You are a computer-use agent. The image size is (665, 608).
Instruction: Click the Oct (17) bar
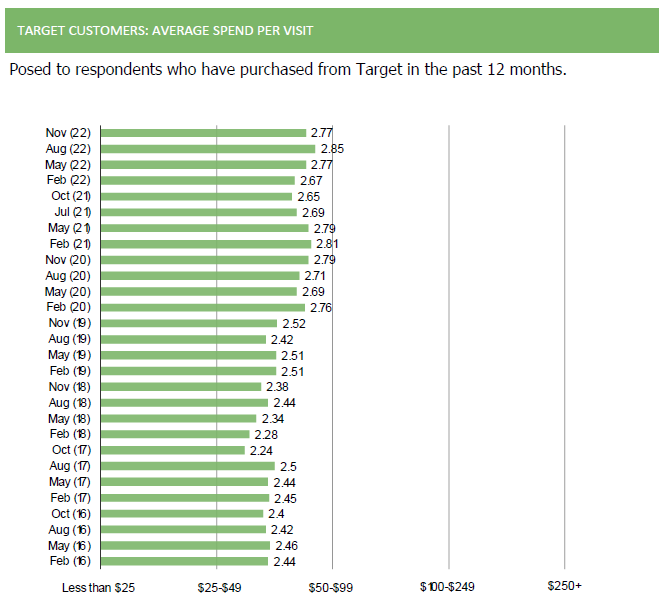(x=173, y=450)
